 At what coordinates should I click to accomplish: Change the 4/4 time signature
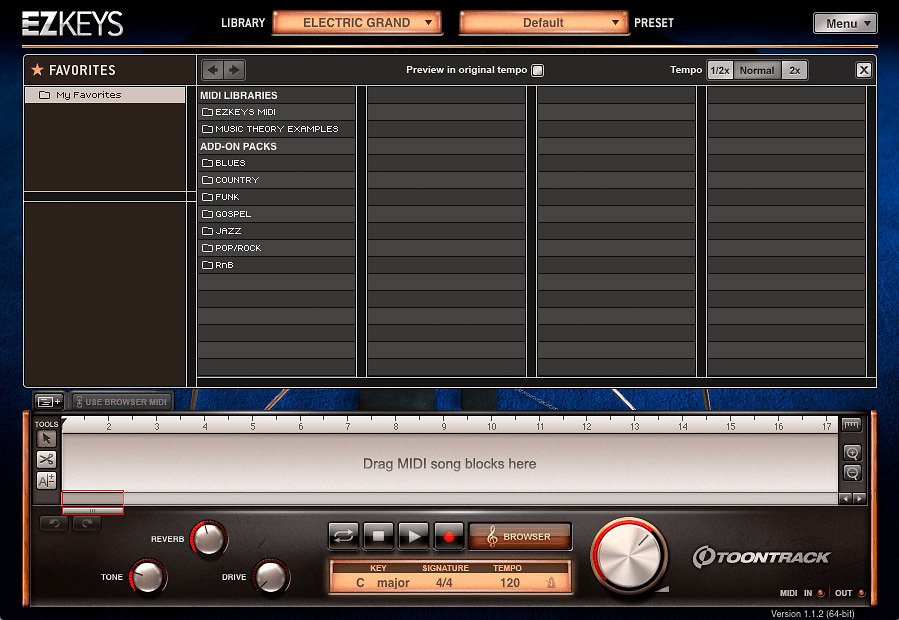click(x=444, y=583)
